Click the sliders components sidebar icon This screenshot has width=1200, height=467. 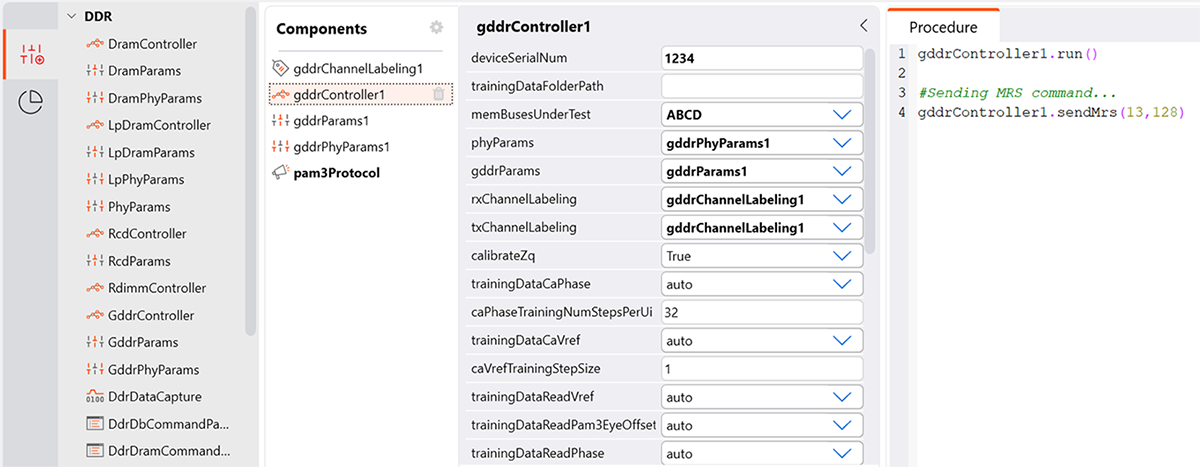[31, 55]
